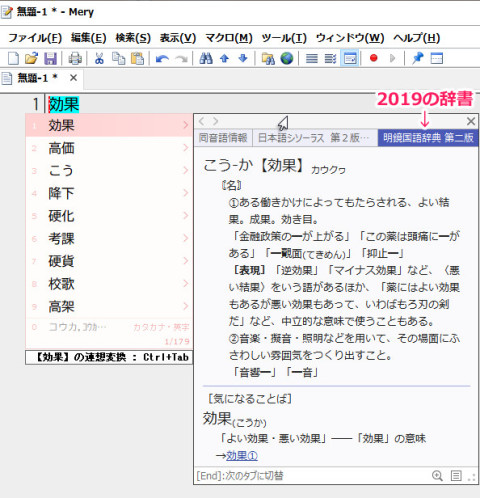This screenshot has width=480, height=498.
Task: Open the ヘルプ(H) menu
Action: pyautogui.click(x=416, y=38)
